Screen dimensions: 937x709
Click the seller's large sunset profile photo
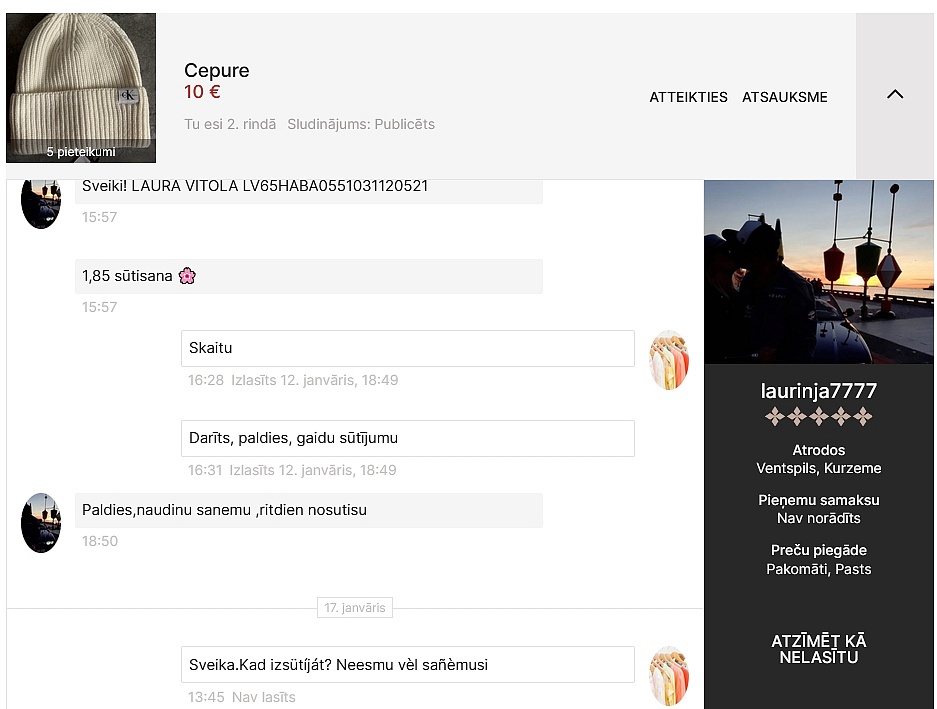(818, 272)
